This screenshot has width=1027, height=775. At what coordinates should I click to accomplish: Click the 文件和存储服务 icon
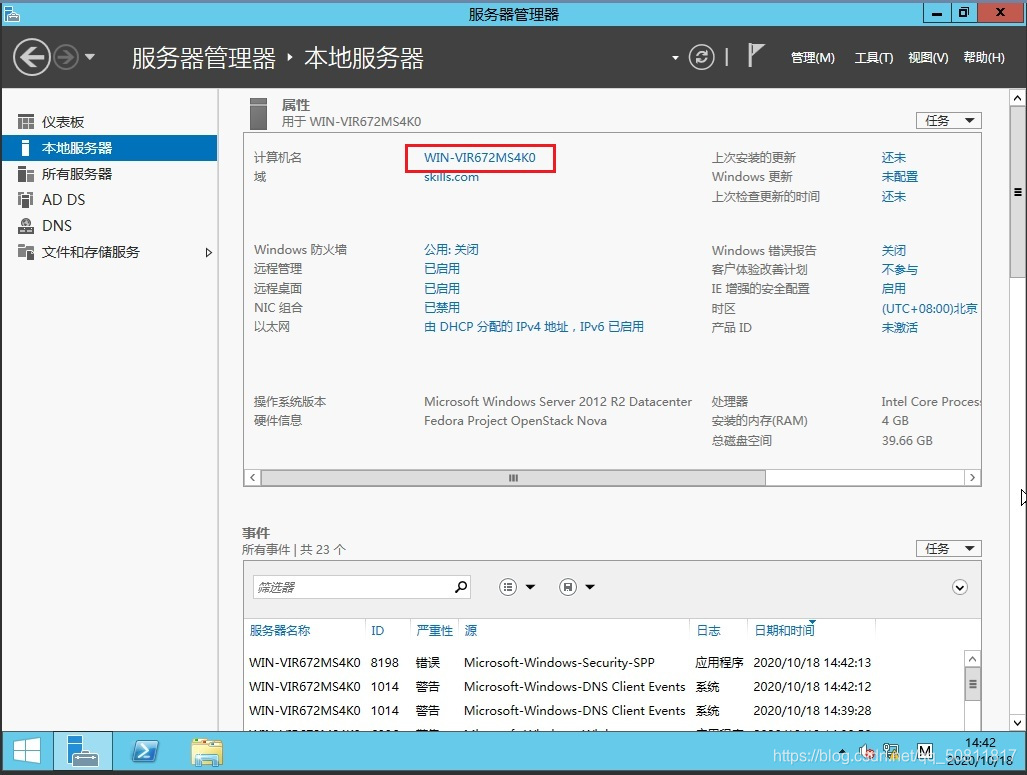tap(26, 252)
